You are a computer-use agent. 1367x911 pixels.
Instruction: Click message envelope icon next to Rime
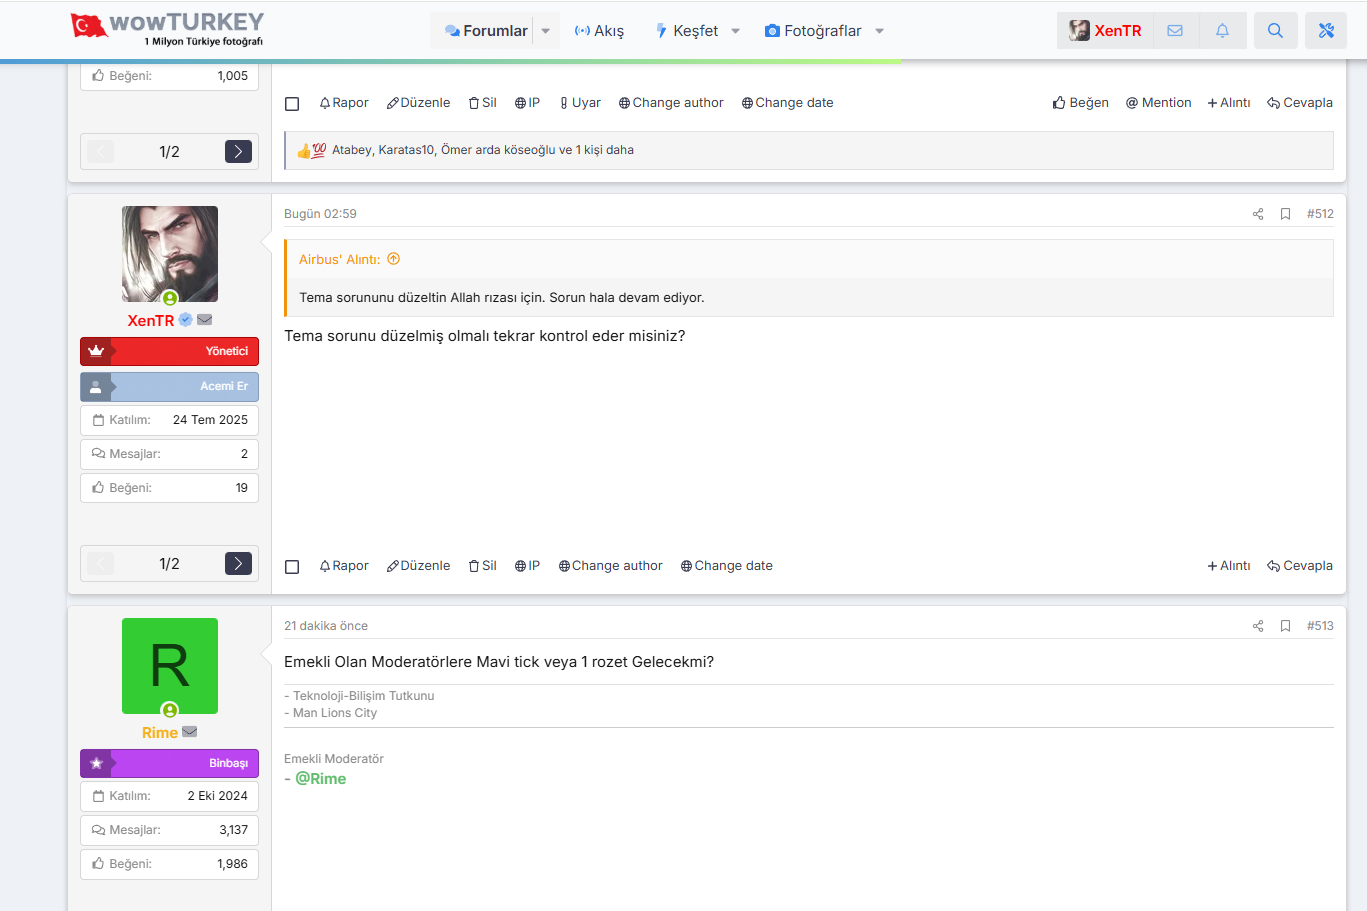[x=190, y=732]
